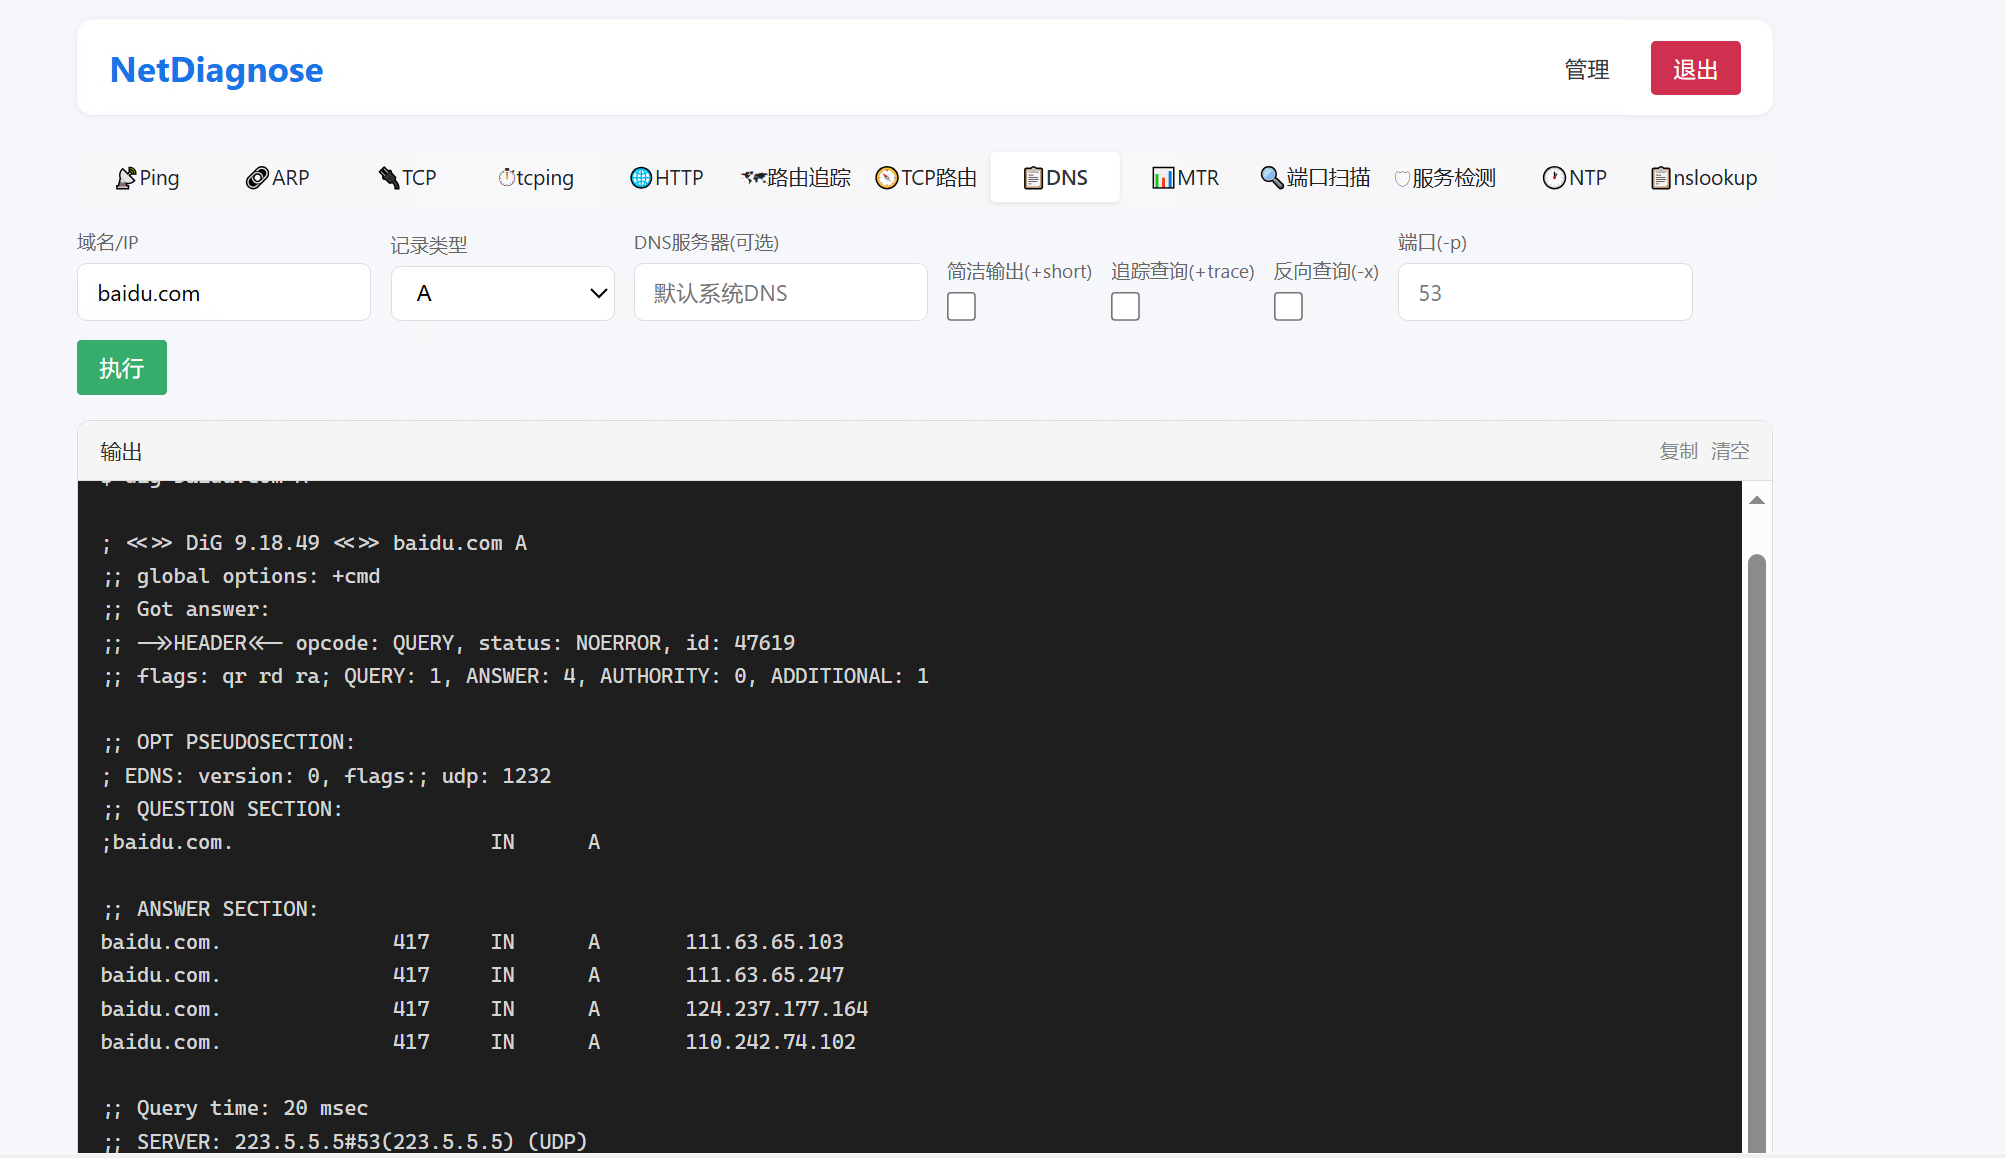Enable 反向查询(-x) checkbox
The height and width of the screenshot is (1158, 2006).
click(1288, 307)
